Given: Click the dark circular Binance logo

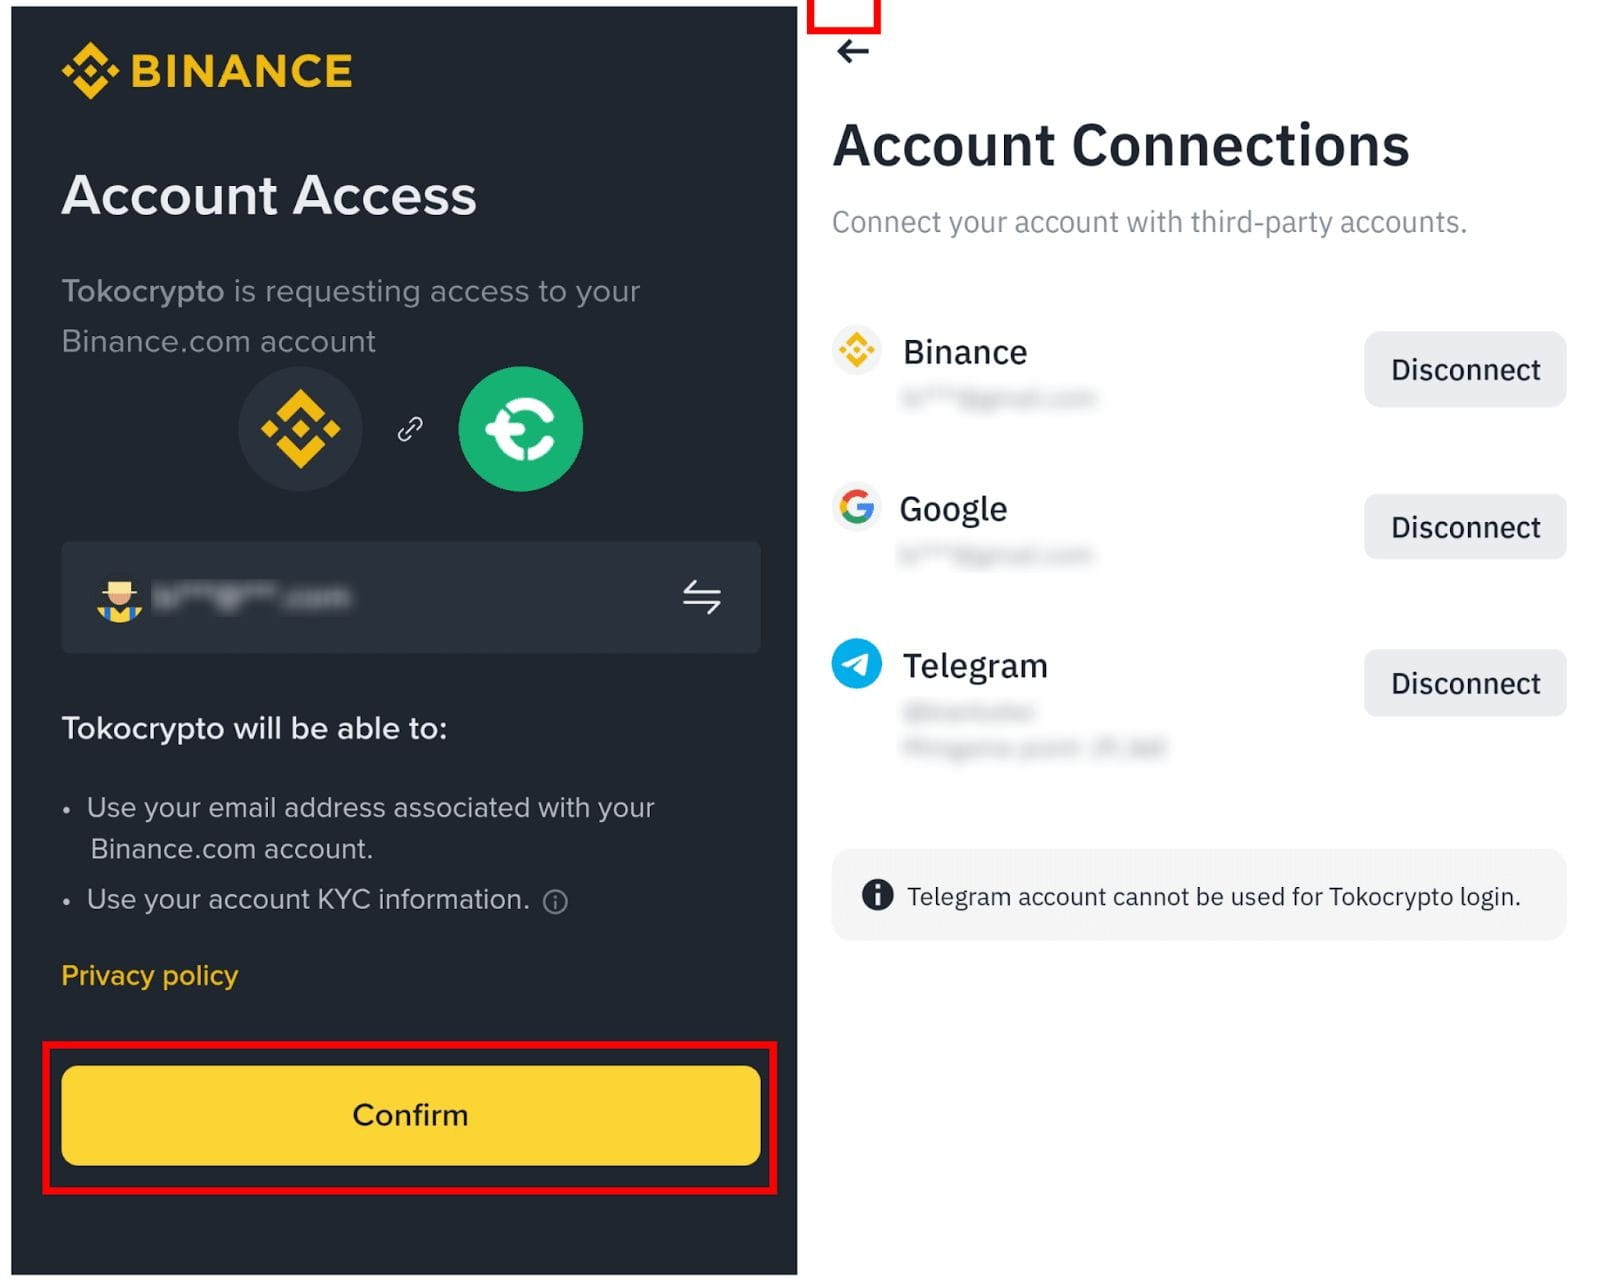Looking at the screenshot, I should point(300,429).
